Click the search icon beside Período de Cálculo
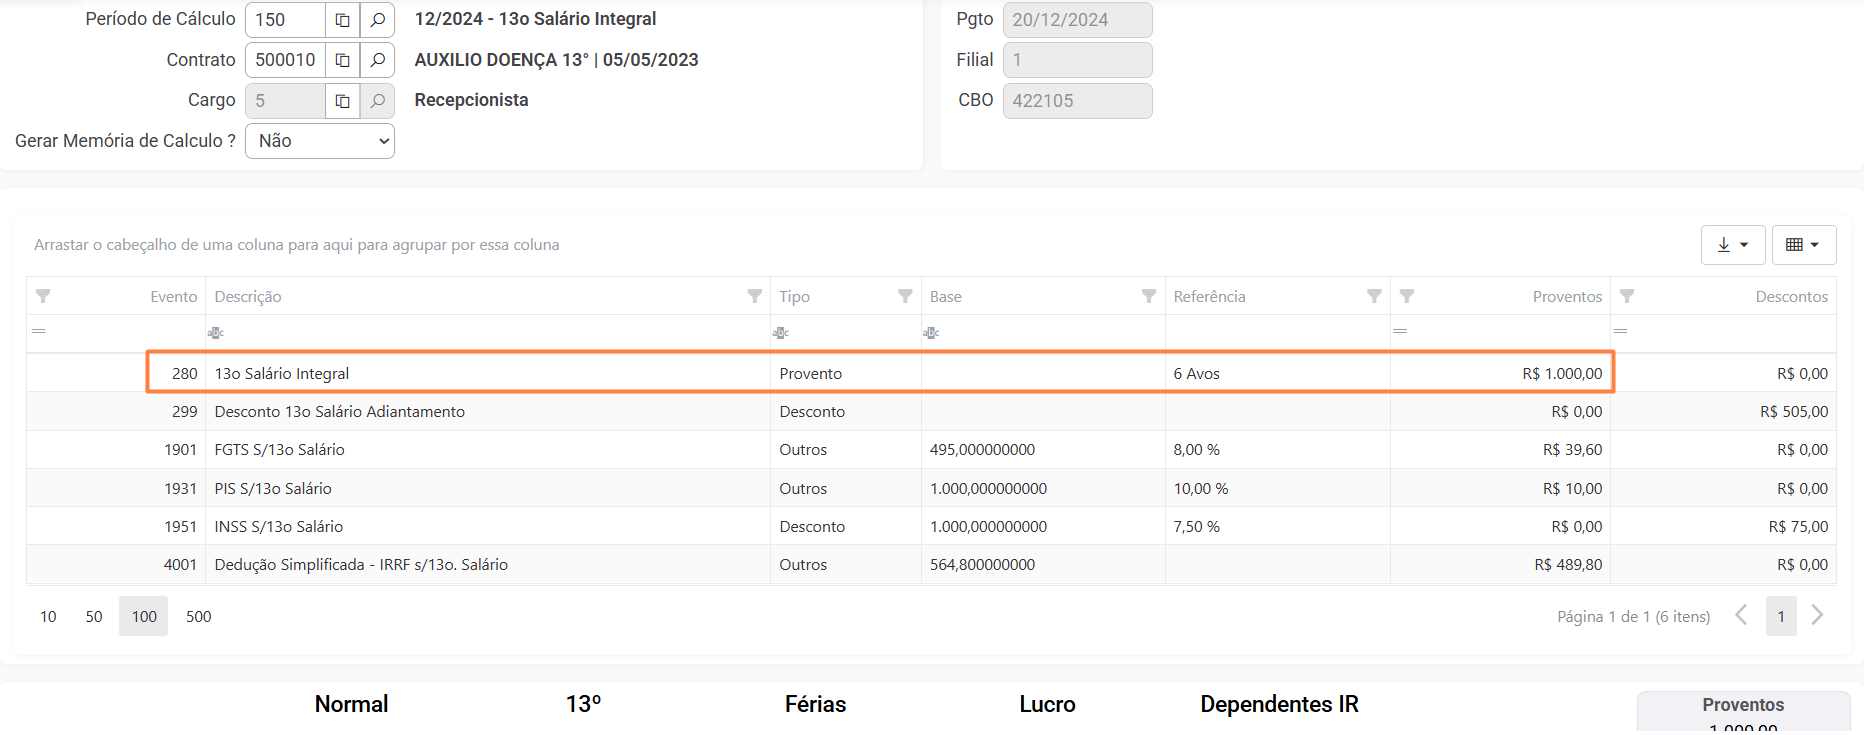1864x735 pixels. 377,20
